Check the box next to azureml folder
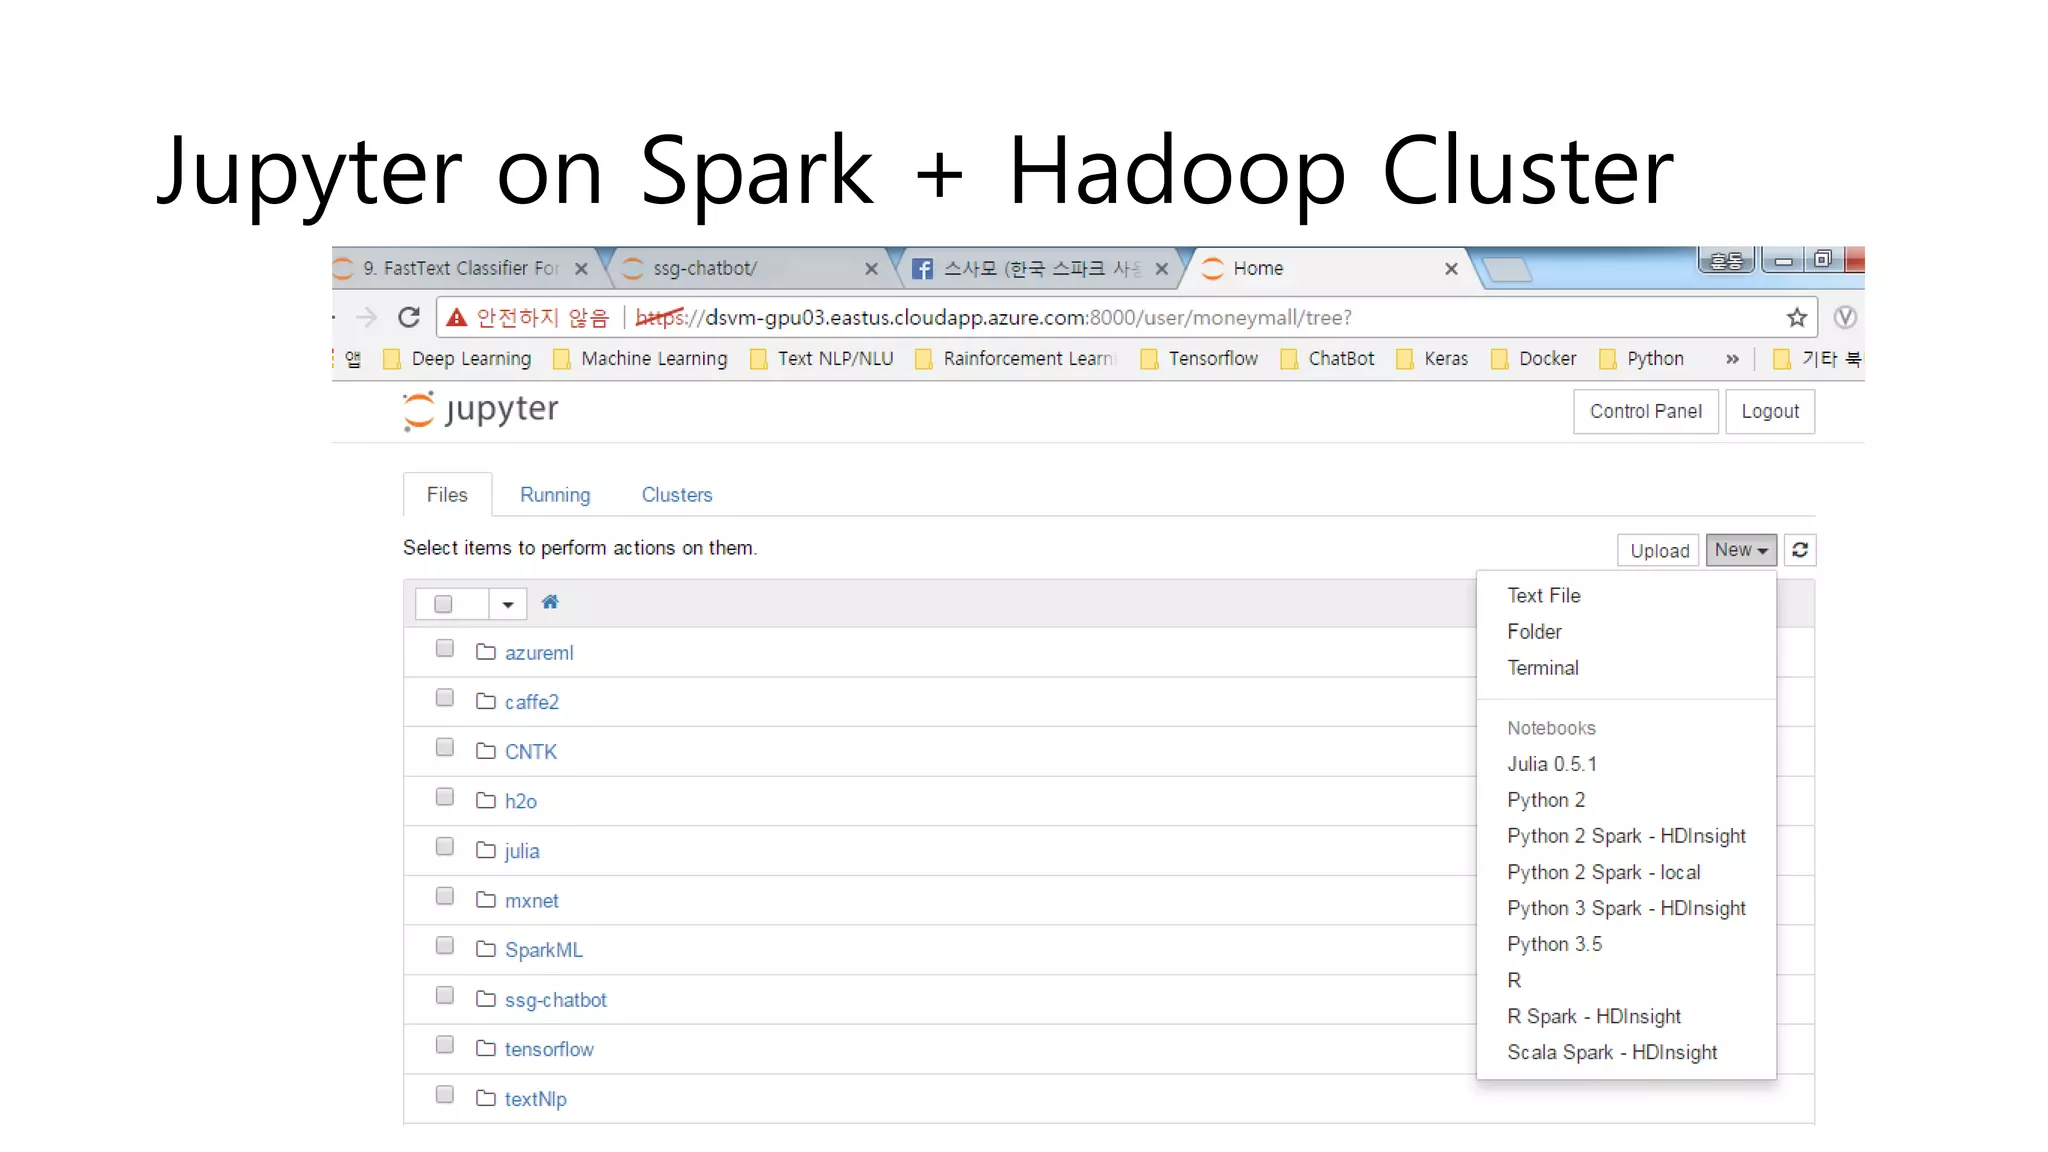Image resolution: width=2048 pixels, height=1152 pixels. click(x=445, y=649)
